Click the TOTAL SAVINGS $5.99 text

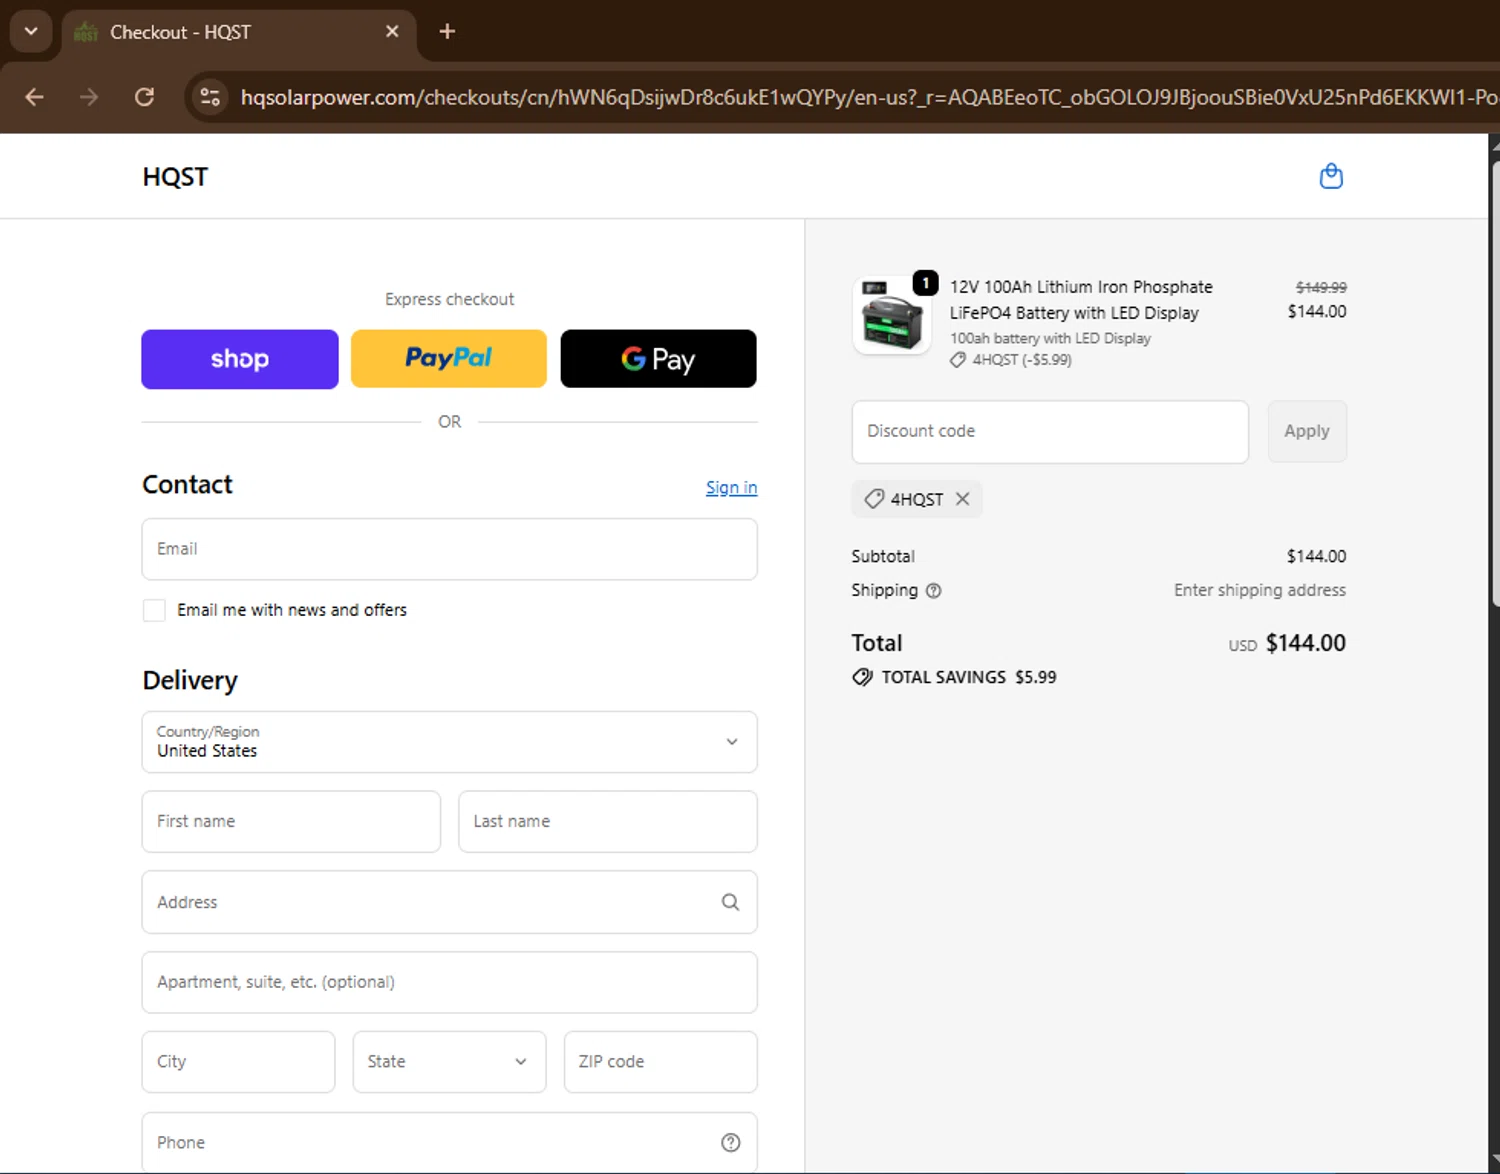click(x=968, y=677)
